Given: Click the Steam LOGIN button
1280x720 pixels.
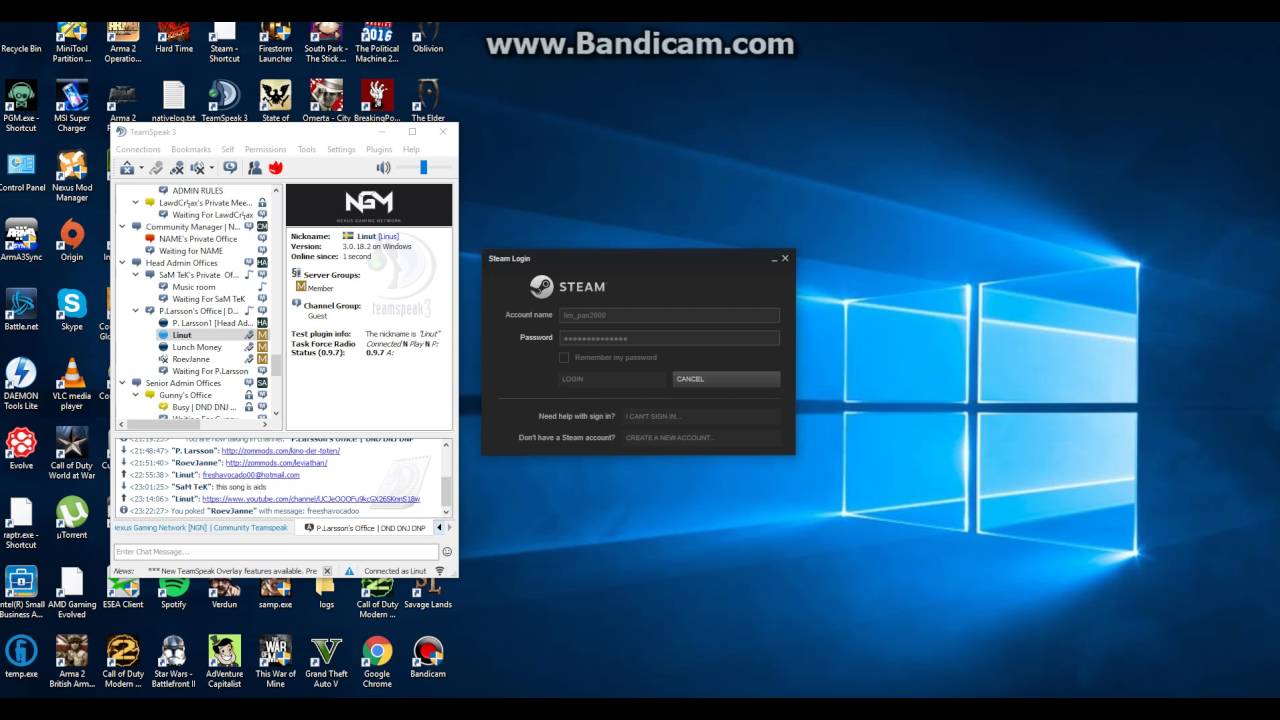Looking at the screenshot, I should click(612, 379).
